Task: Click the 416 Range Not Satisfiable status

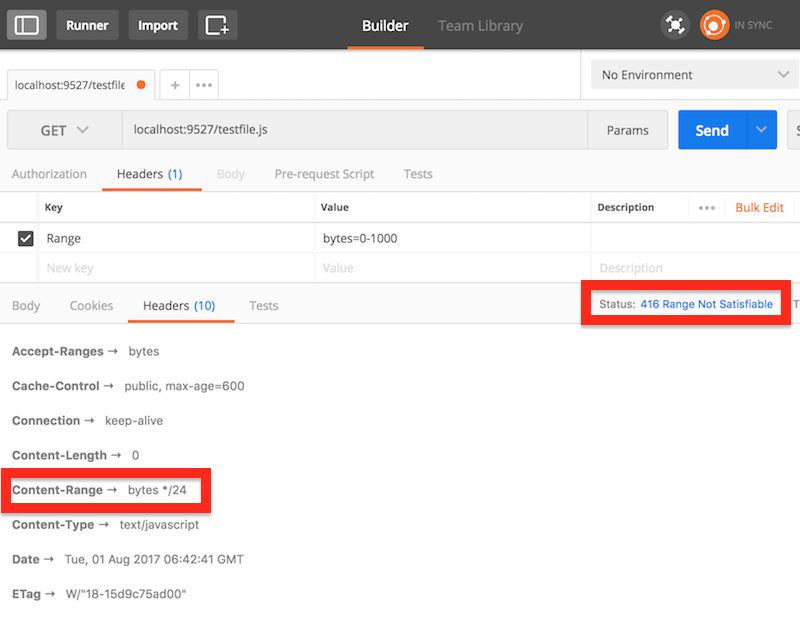Action: (x=707, y=304)
